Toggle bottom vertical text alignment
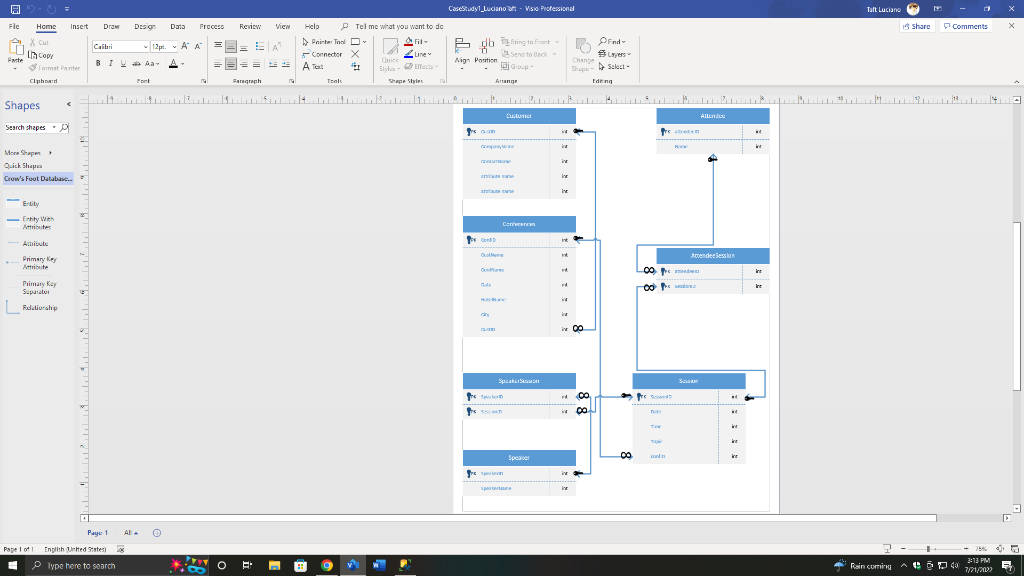The width and height of the screenshot is (1024, 576). [244, 46]
